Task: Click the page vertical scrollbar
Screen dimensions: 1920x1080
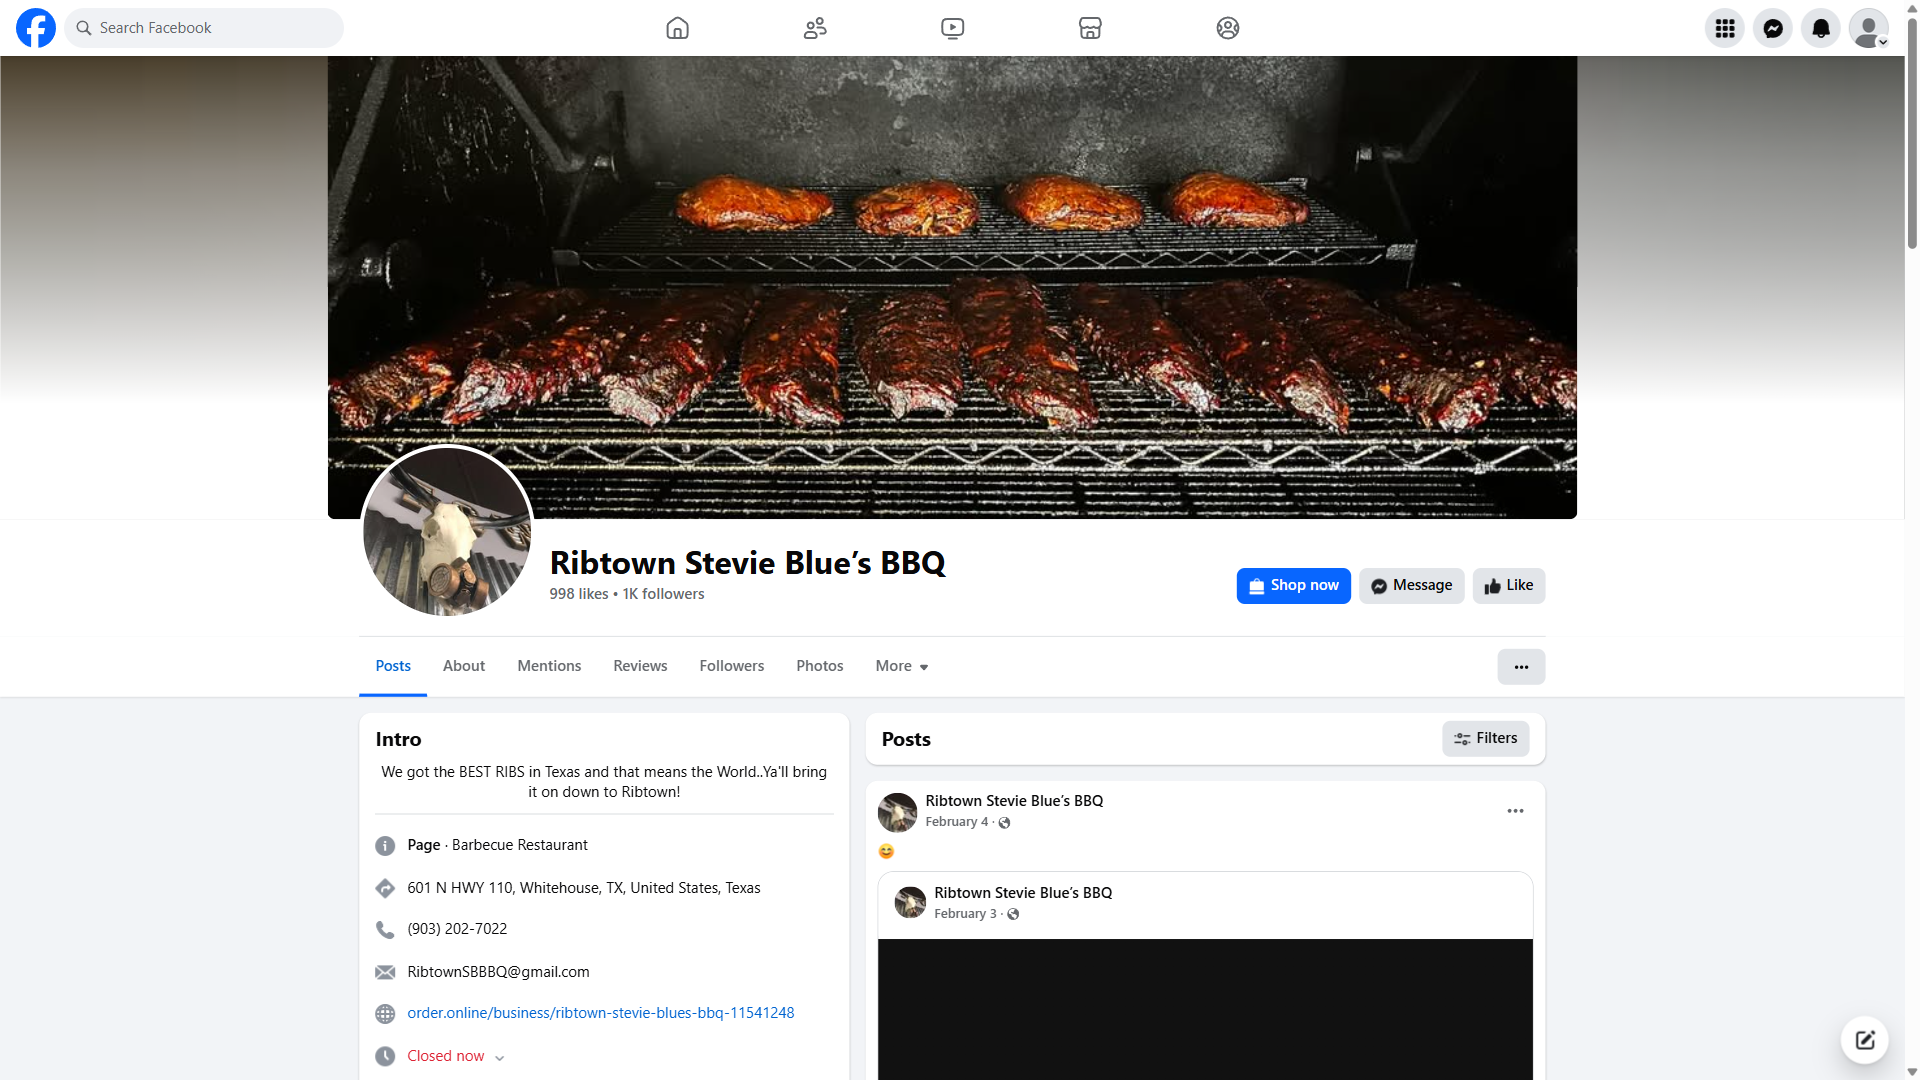Action: (1911, 130)
